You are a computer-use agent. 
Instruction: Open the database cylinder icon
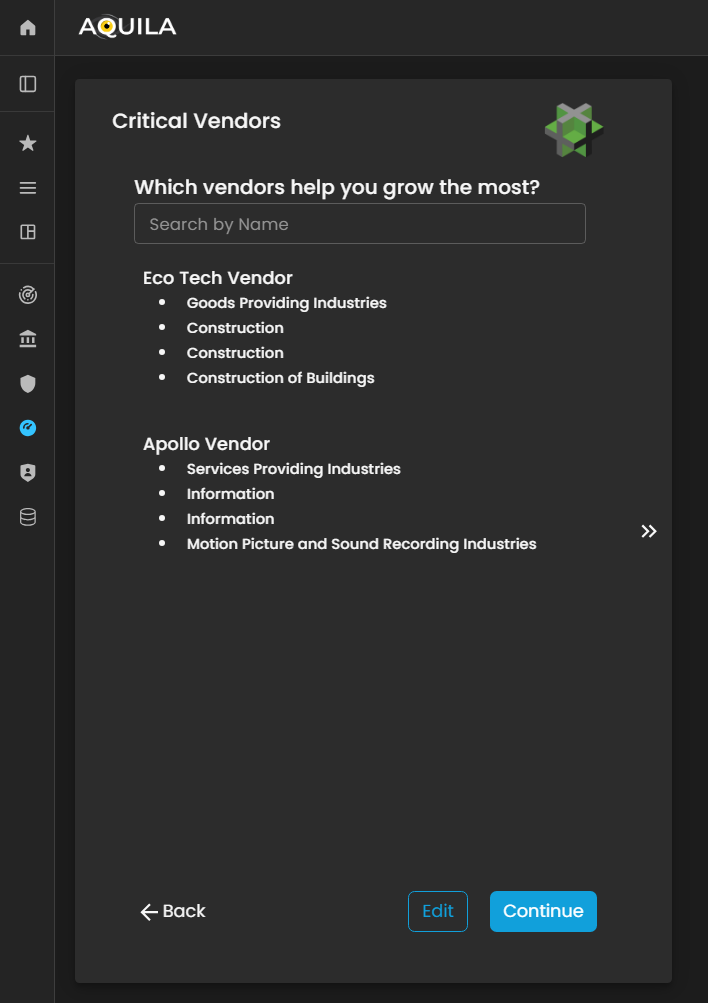28,517
